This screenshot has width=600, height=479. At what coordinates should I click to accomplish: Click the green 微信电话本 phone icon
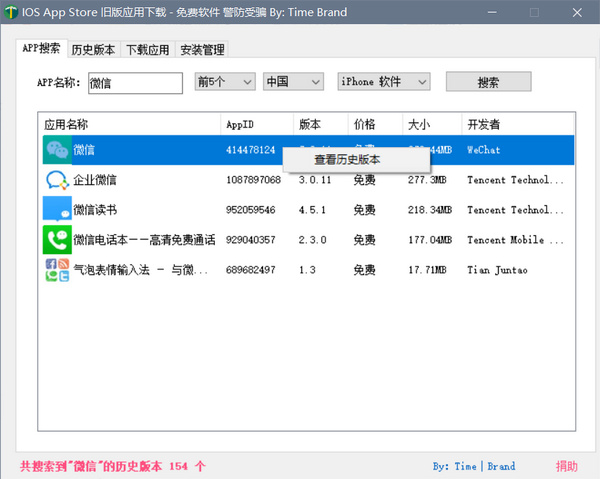click(56, 240)
